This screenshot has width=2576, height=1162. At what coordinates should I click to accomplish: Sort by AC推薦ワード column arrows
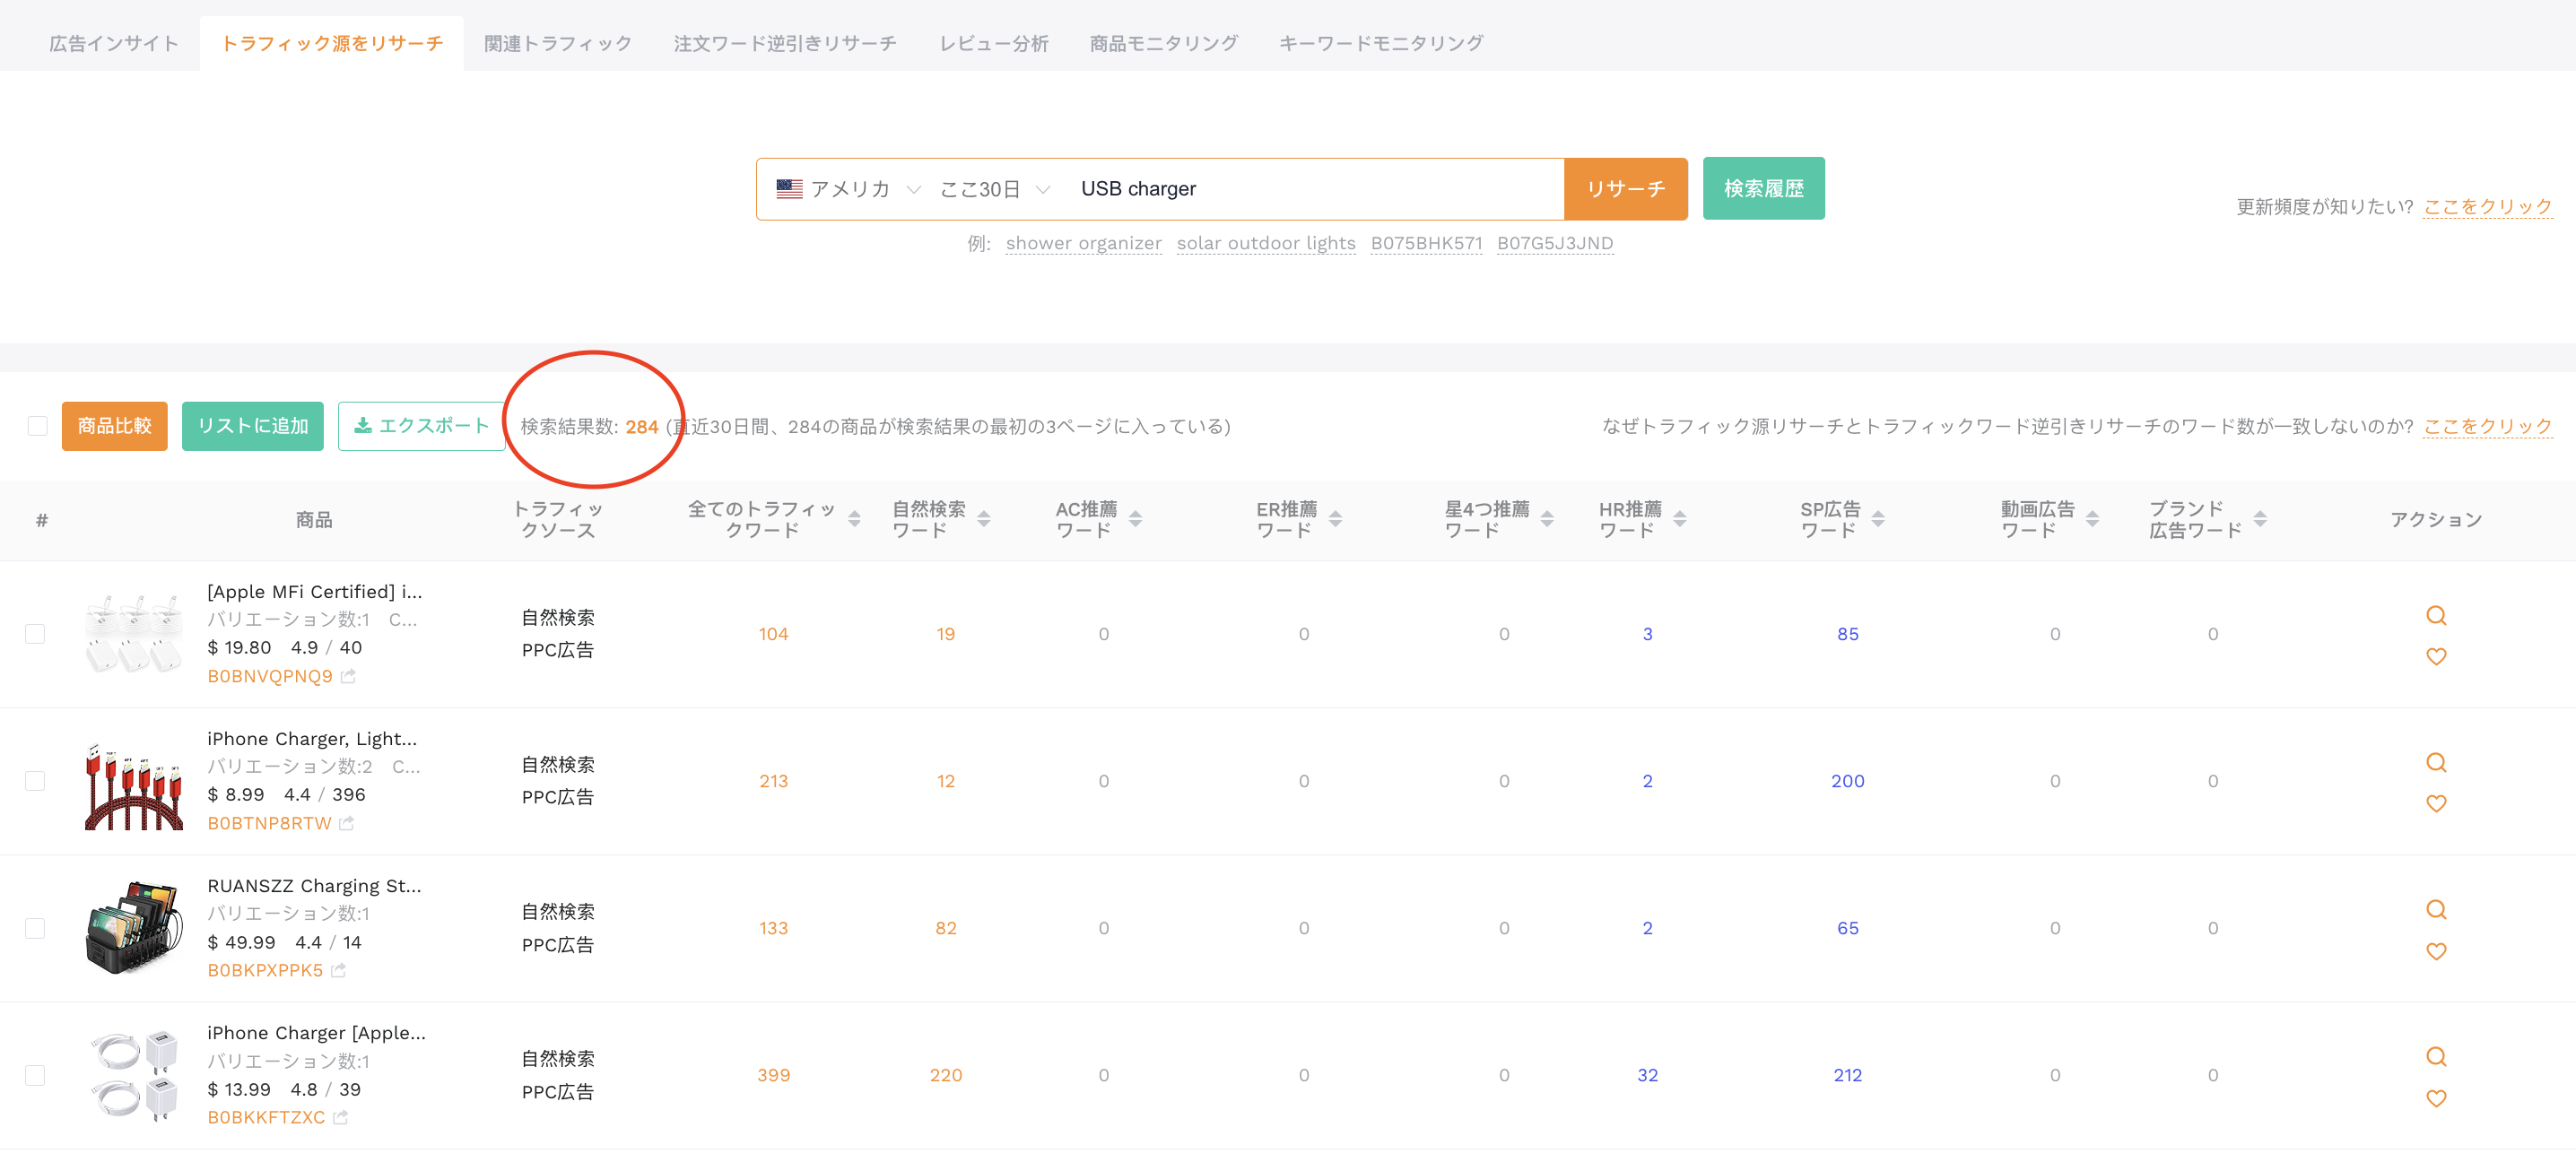point(1135,519)
